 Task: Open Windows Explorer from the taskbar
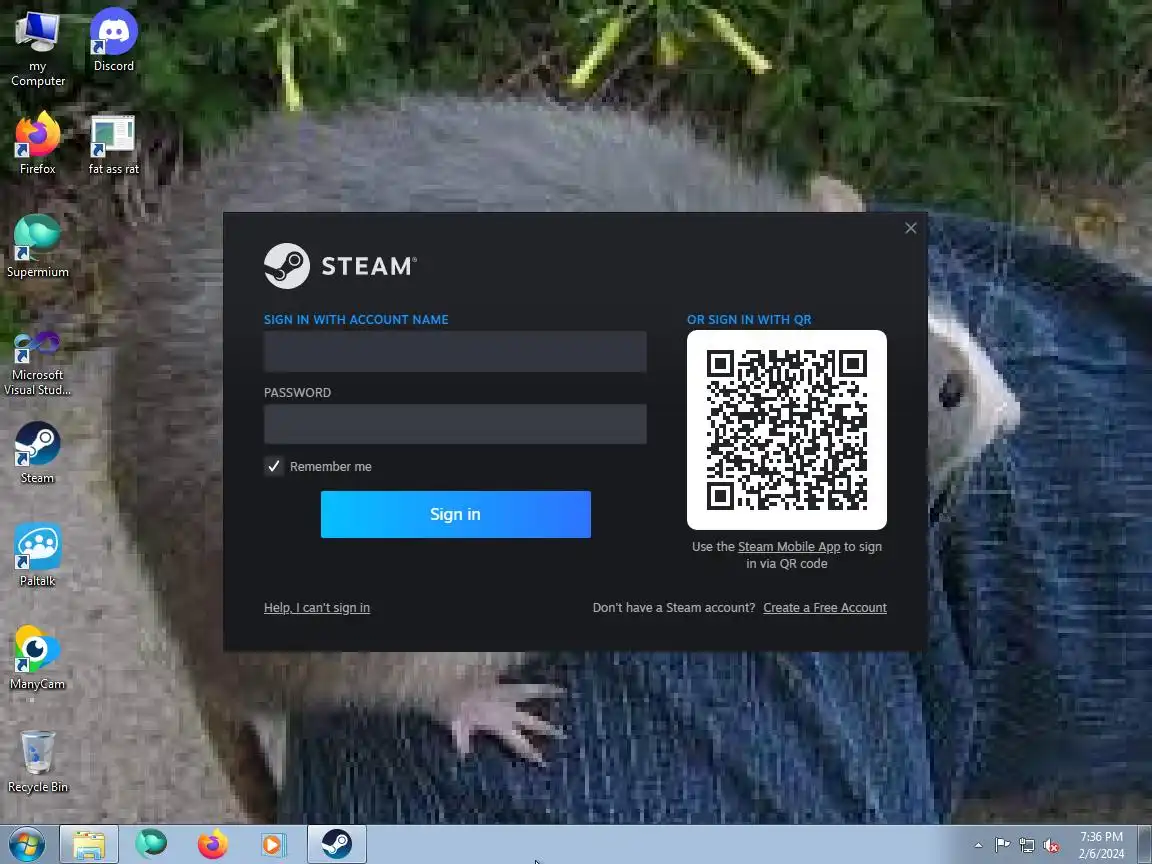[x=88, y=844]
